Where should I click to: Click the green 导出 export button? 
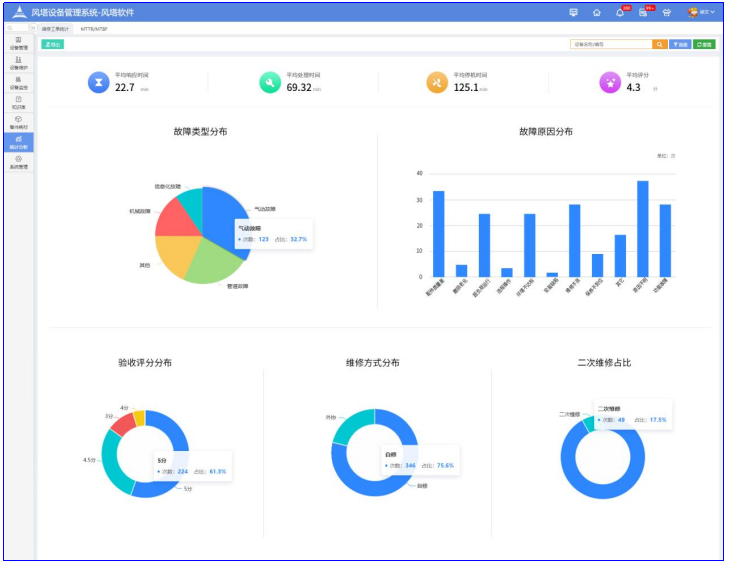(x=52, y=45)
